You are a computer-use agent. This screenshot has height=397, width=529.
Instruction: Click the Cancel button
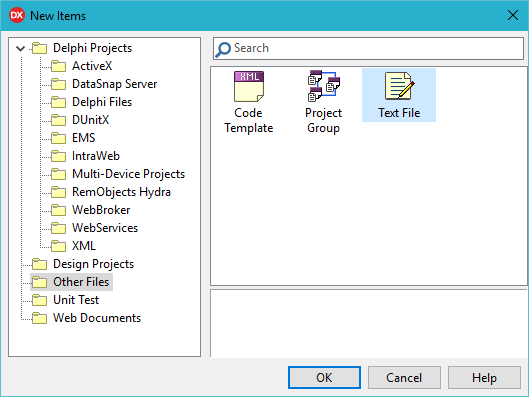pos(404,377)
